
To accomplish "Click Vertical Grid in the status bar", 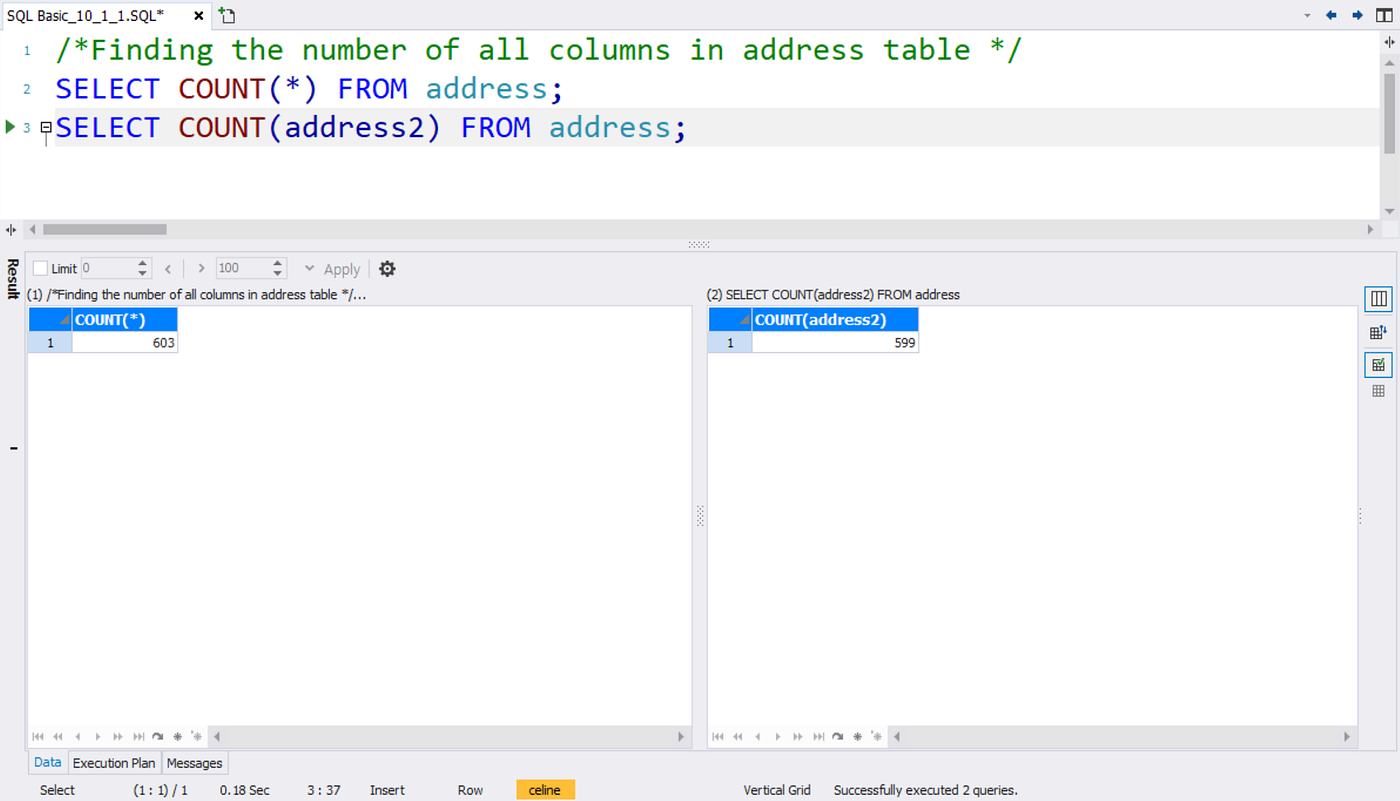I will (777, 790).
